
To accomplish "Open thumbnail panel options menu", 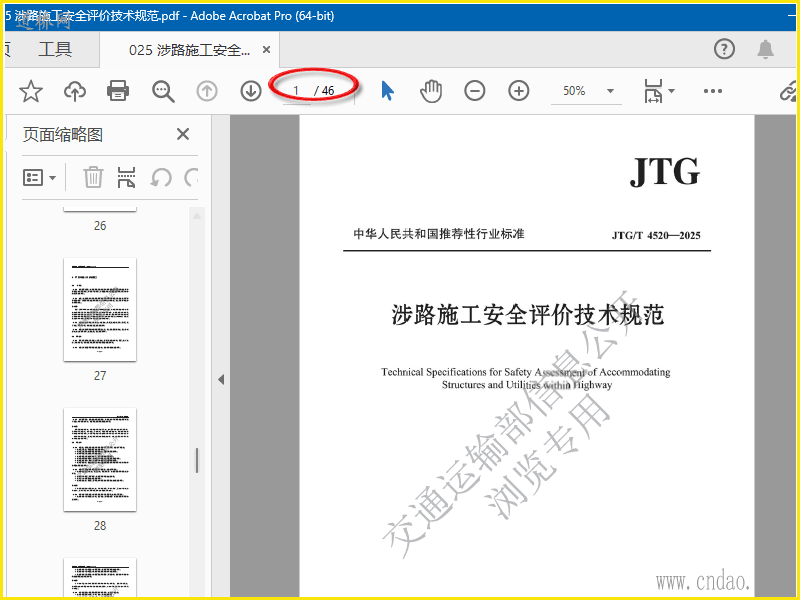I will 39,178.
